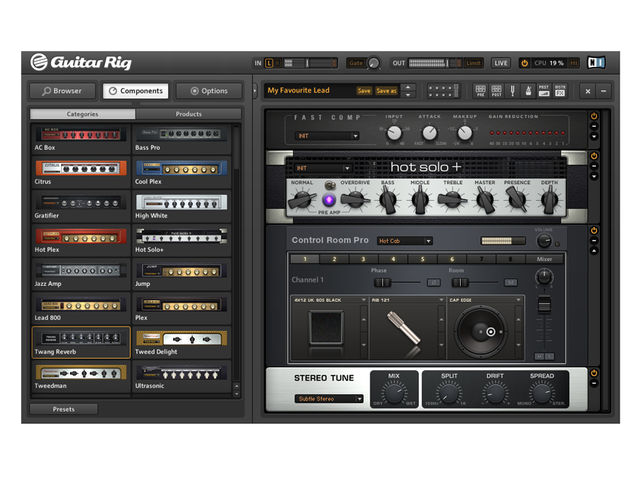Select the High White amp component
Viewport: 640px width, 480px height.
(181, 207)
